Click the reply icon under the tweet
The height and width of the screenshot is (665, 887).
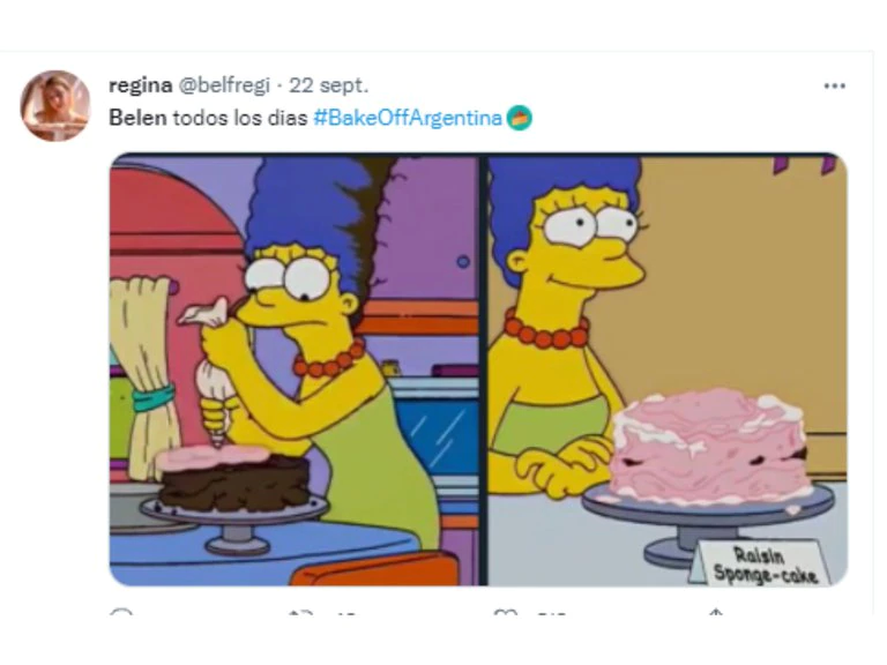[x=121, y=612]
